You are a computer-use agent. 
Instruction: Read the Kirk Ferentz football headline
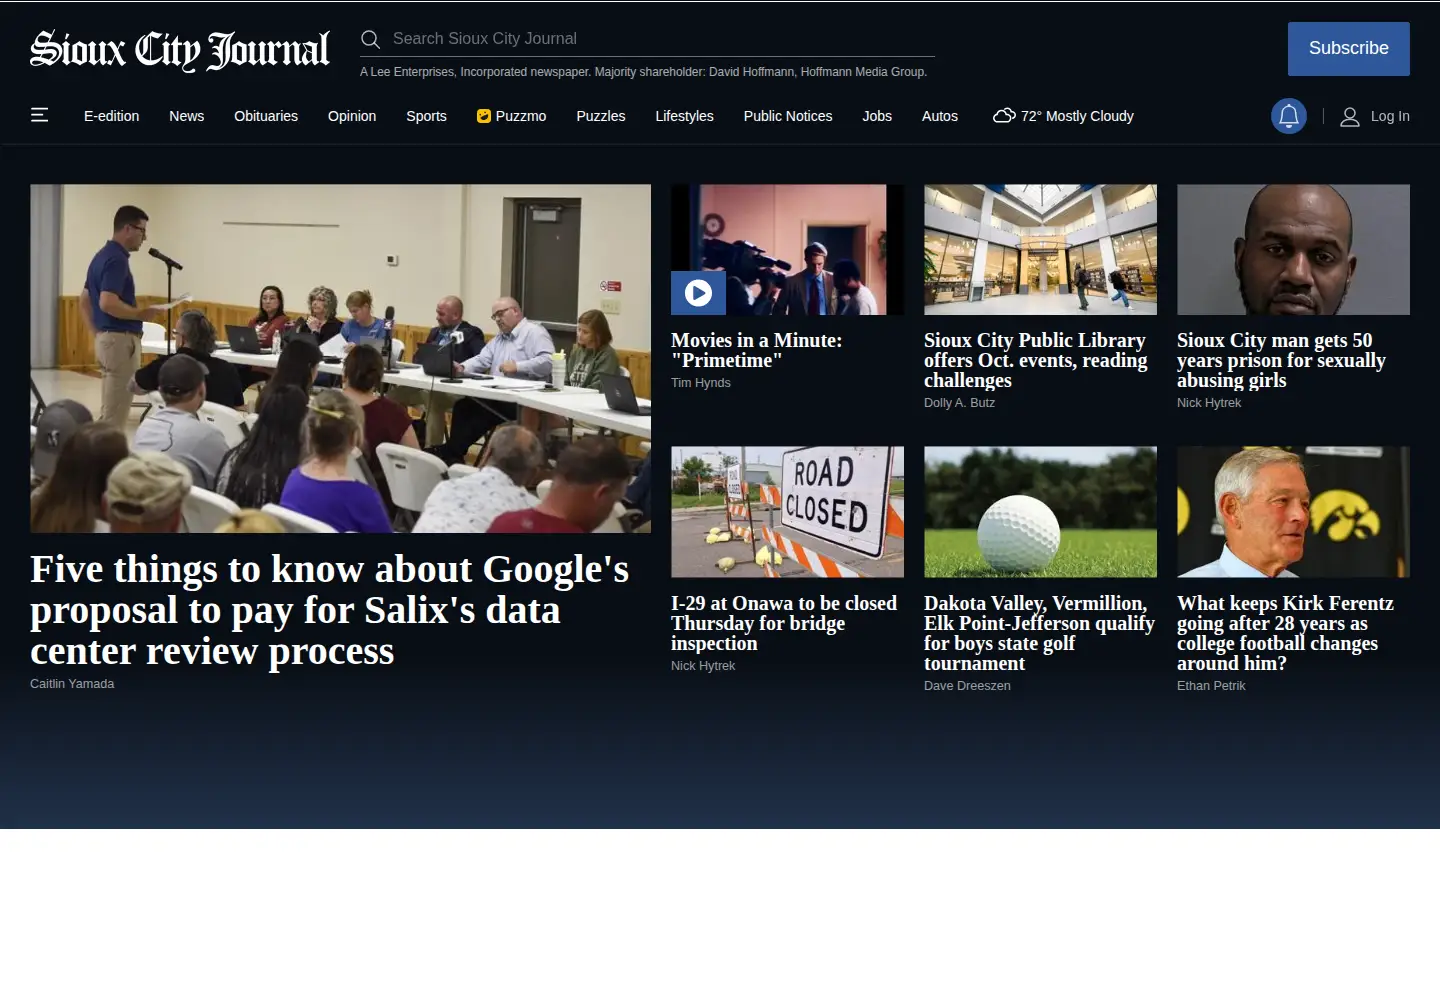click(x=1285, y=633)
